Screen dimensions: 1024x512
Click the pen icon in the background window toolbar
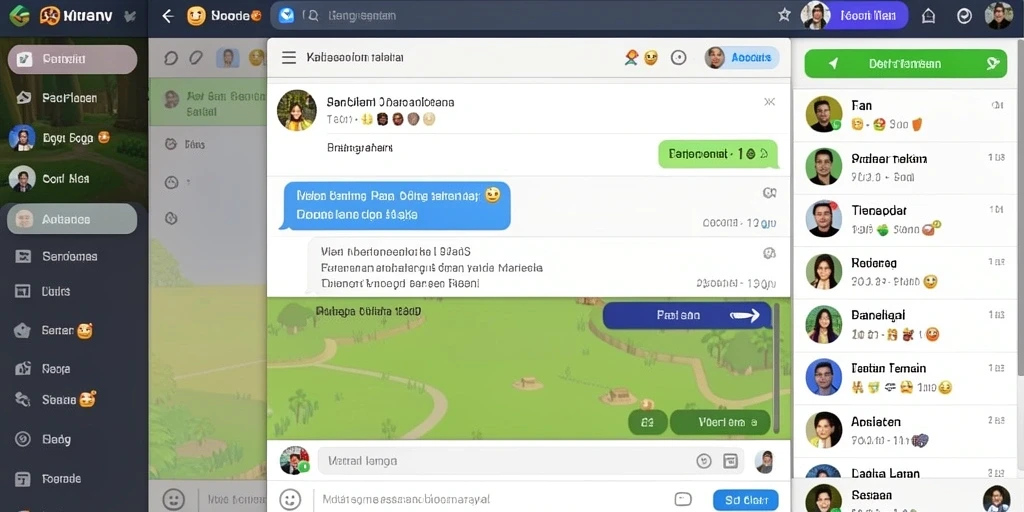click(x=195, y=58)
